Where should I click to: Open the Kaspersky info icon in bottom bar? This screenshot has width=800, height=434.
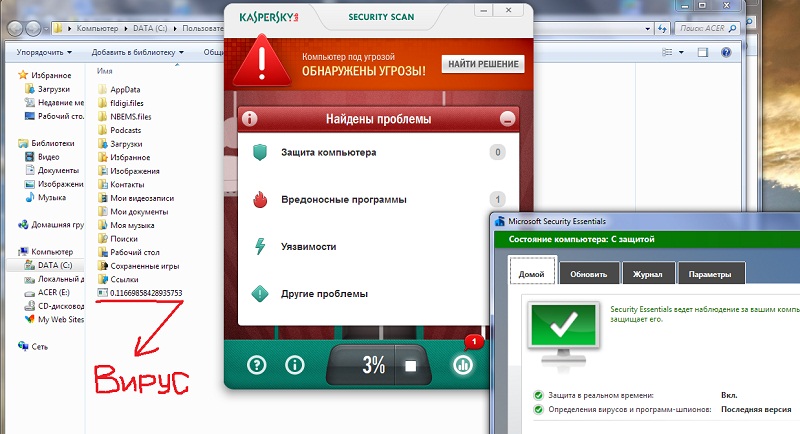[294, 365]
